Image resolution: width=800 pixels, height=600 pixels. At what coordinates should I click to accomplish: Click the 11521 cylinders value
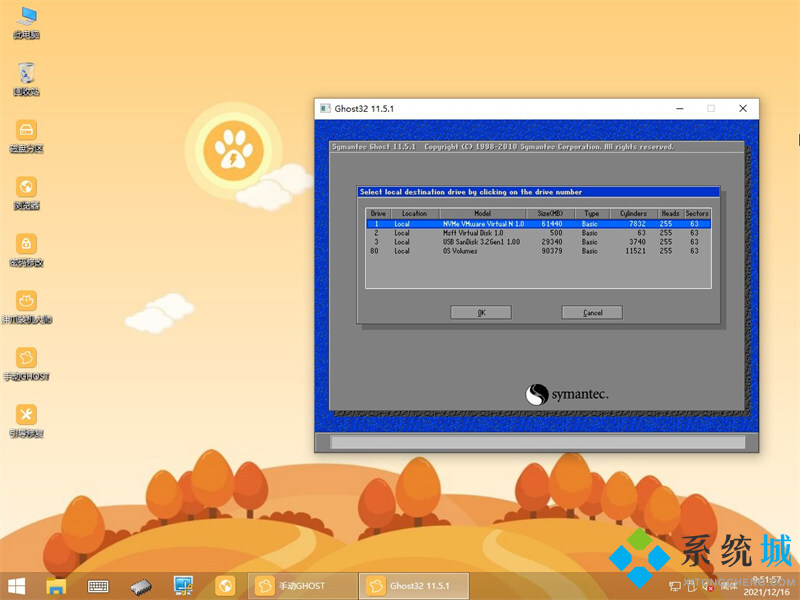pyautogui.click(x=635, y=251)
